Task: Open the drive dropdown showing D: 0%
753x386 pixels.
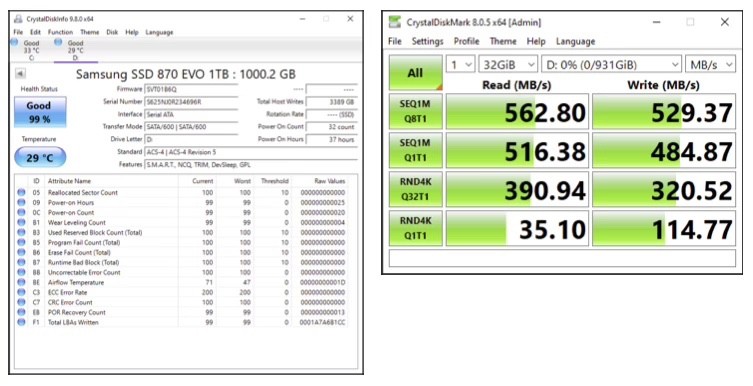Action: click(x=611, y=64)
